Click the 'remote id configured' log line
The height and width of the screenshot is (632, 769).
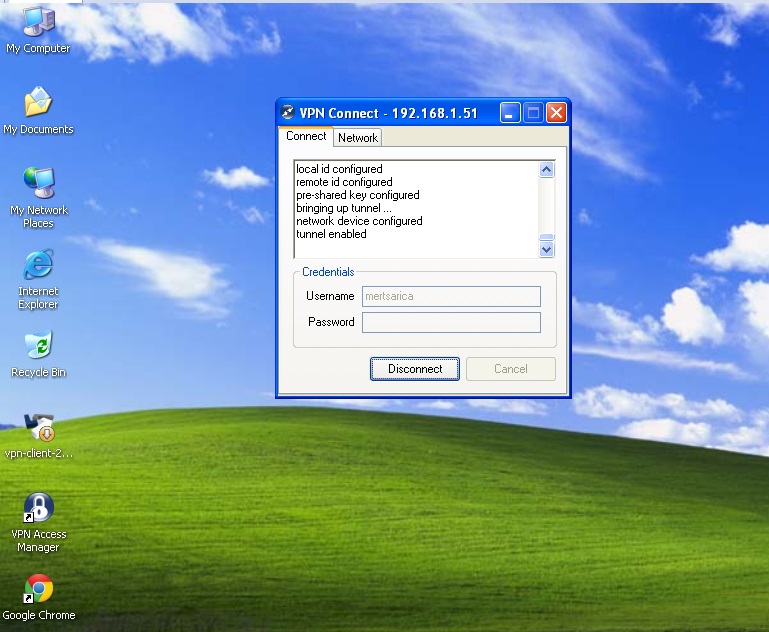click(x=344, y=182)
